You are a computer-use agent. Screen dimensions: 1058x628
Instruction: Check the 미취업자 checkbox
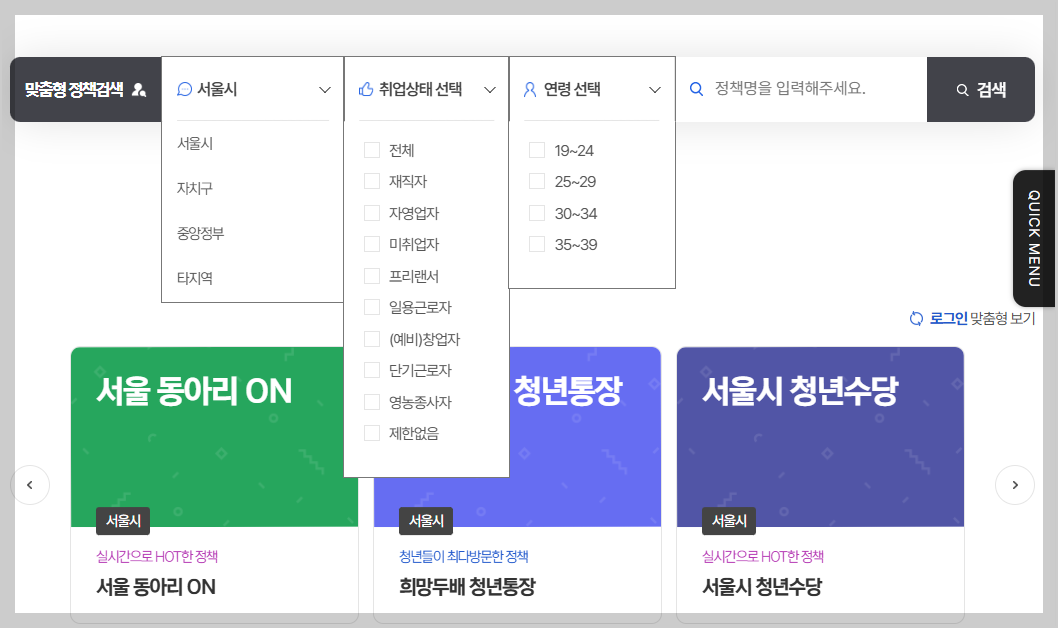(x=372, y=244)
